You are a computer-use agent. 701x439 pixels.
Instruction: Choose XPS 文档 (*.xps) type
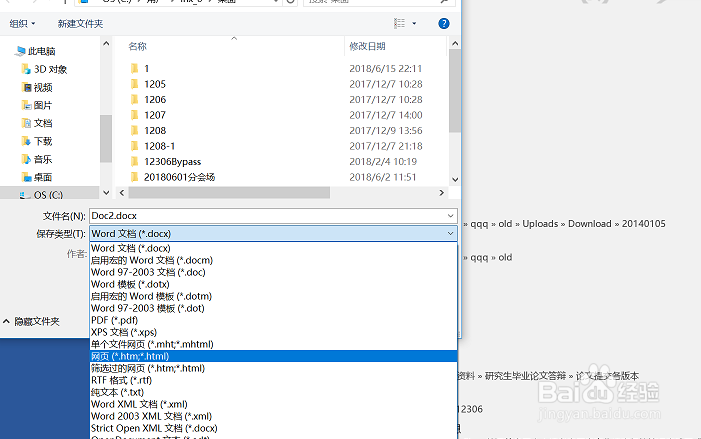273,333
